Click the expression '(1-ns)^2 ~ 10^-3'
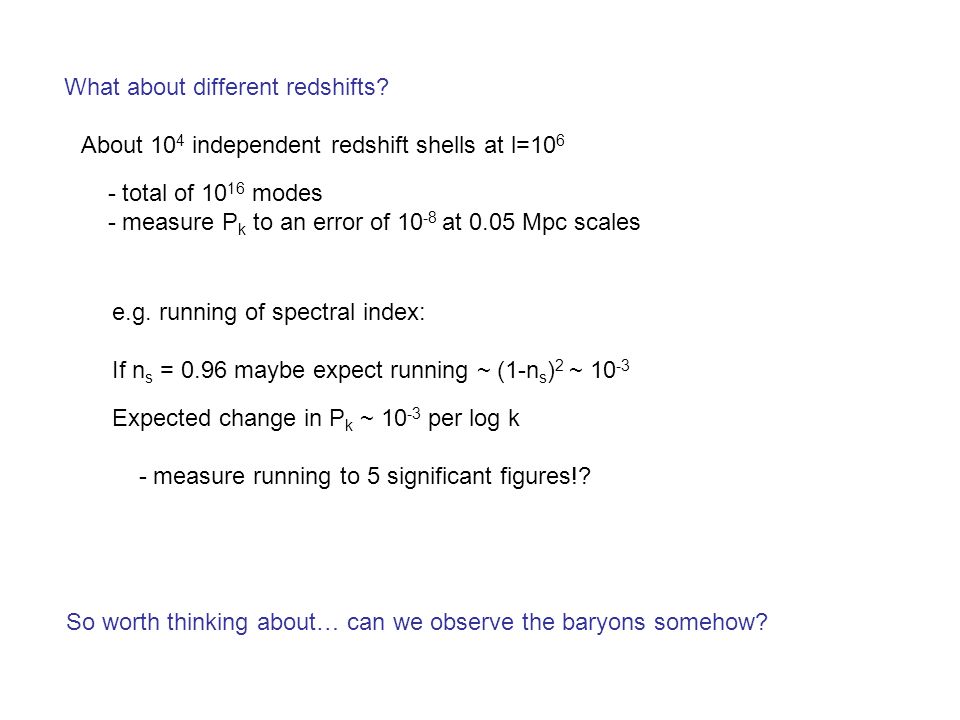Viewport: 960px width, 720px height. (x=563, y=370)
